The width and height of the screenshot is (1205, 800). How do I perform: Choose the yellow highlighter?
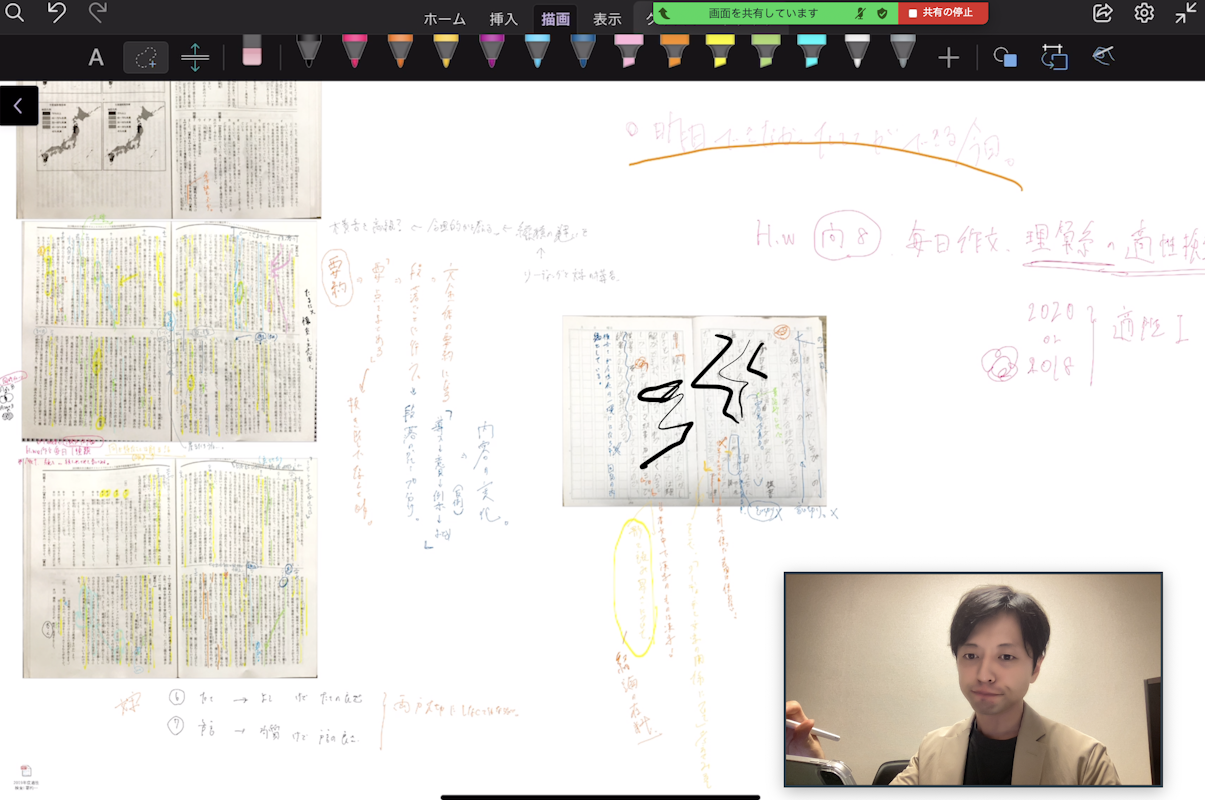pyautogui.click(x=719, y=51)
